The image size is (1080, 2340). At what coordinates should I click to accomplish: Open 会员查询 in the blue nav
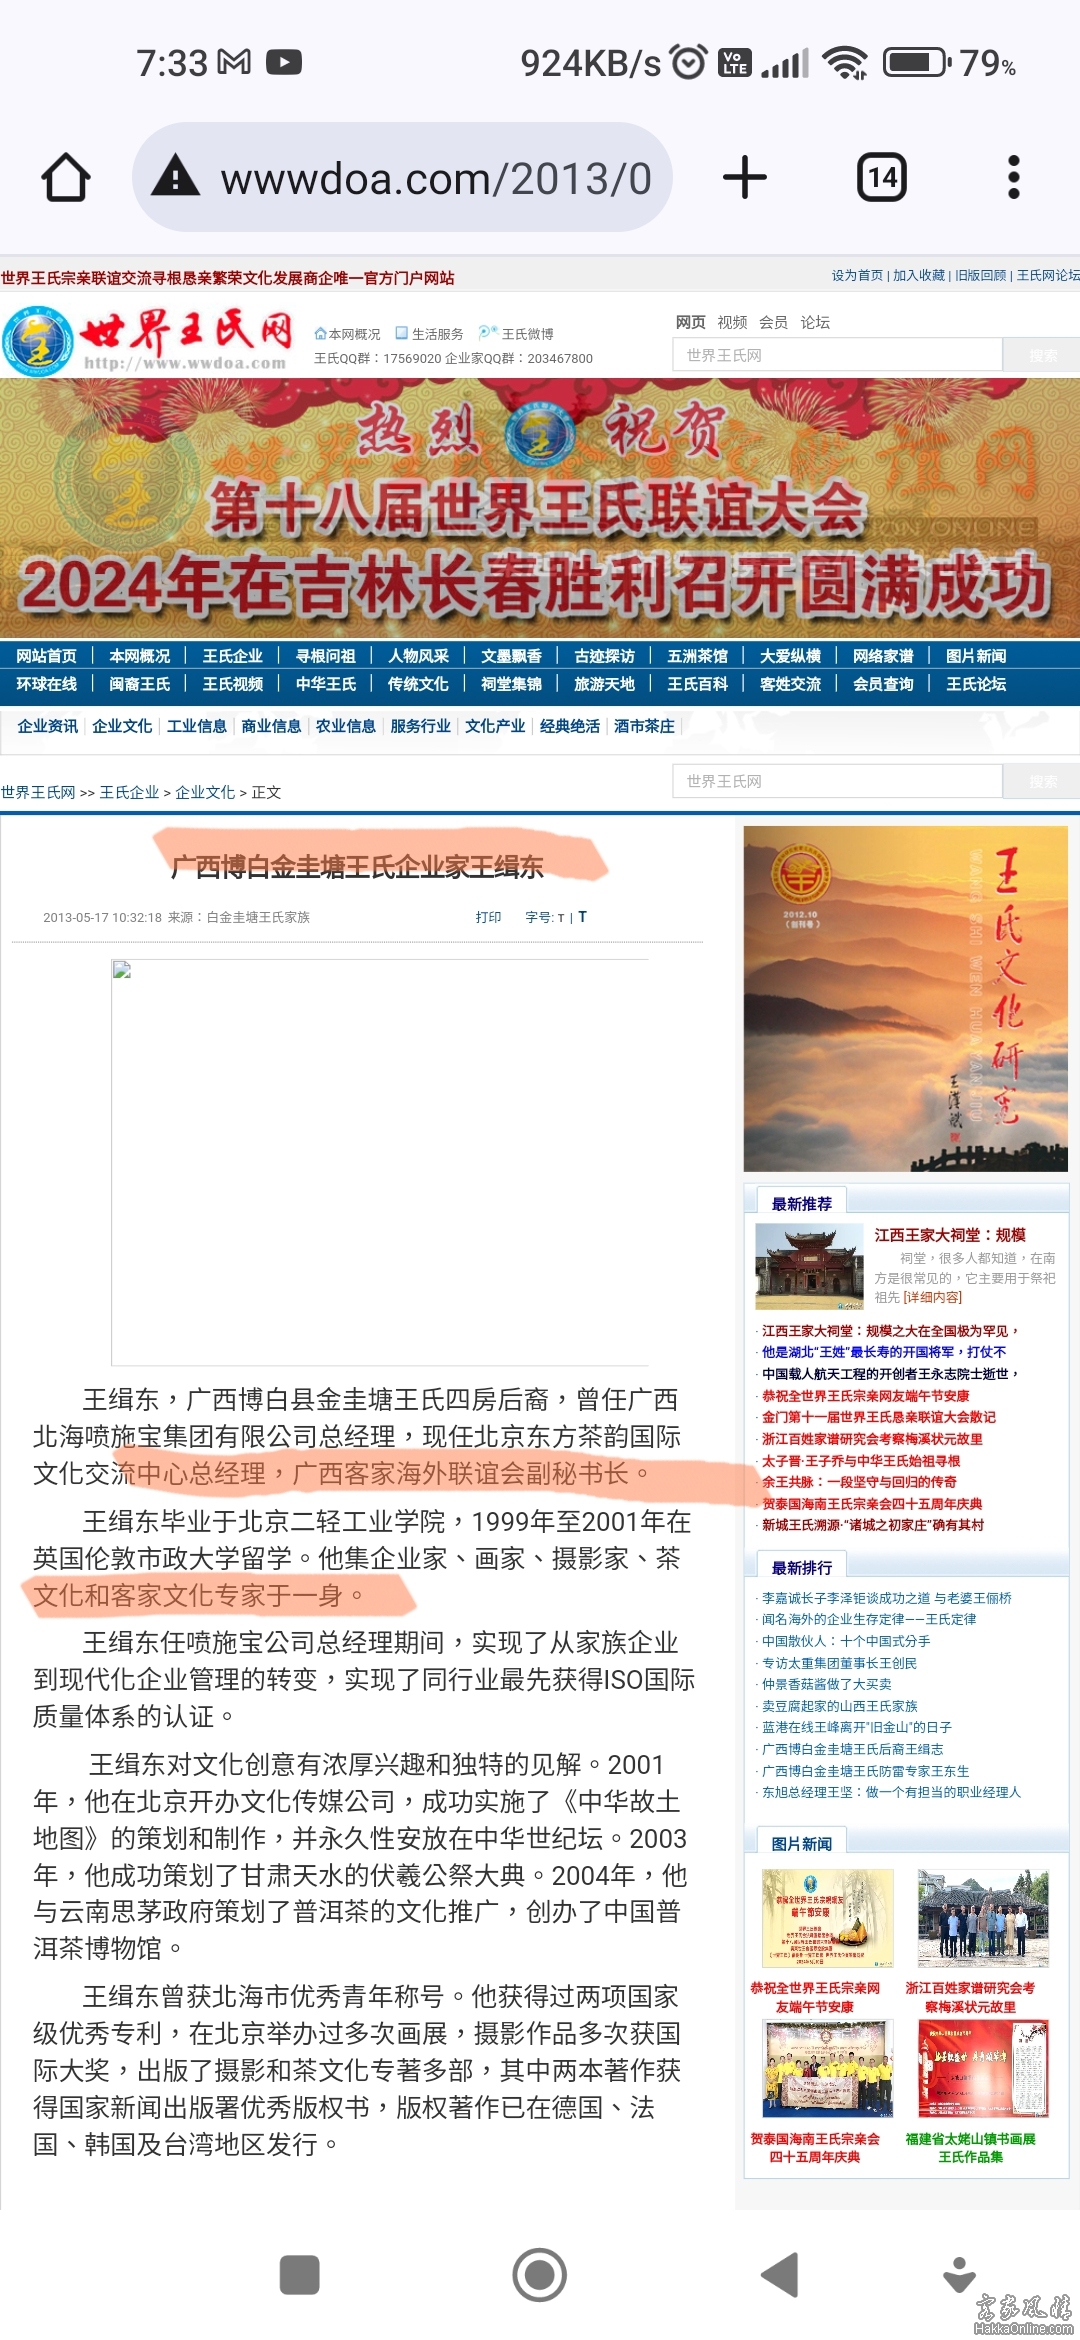pyautogui.click(x=883, y=684)
